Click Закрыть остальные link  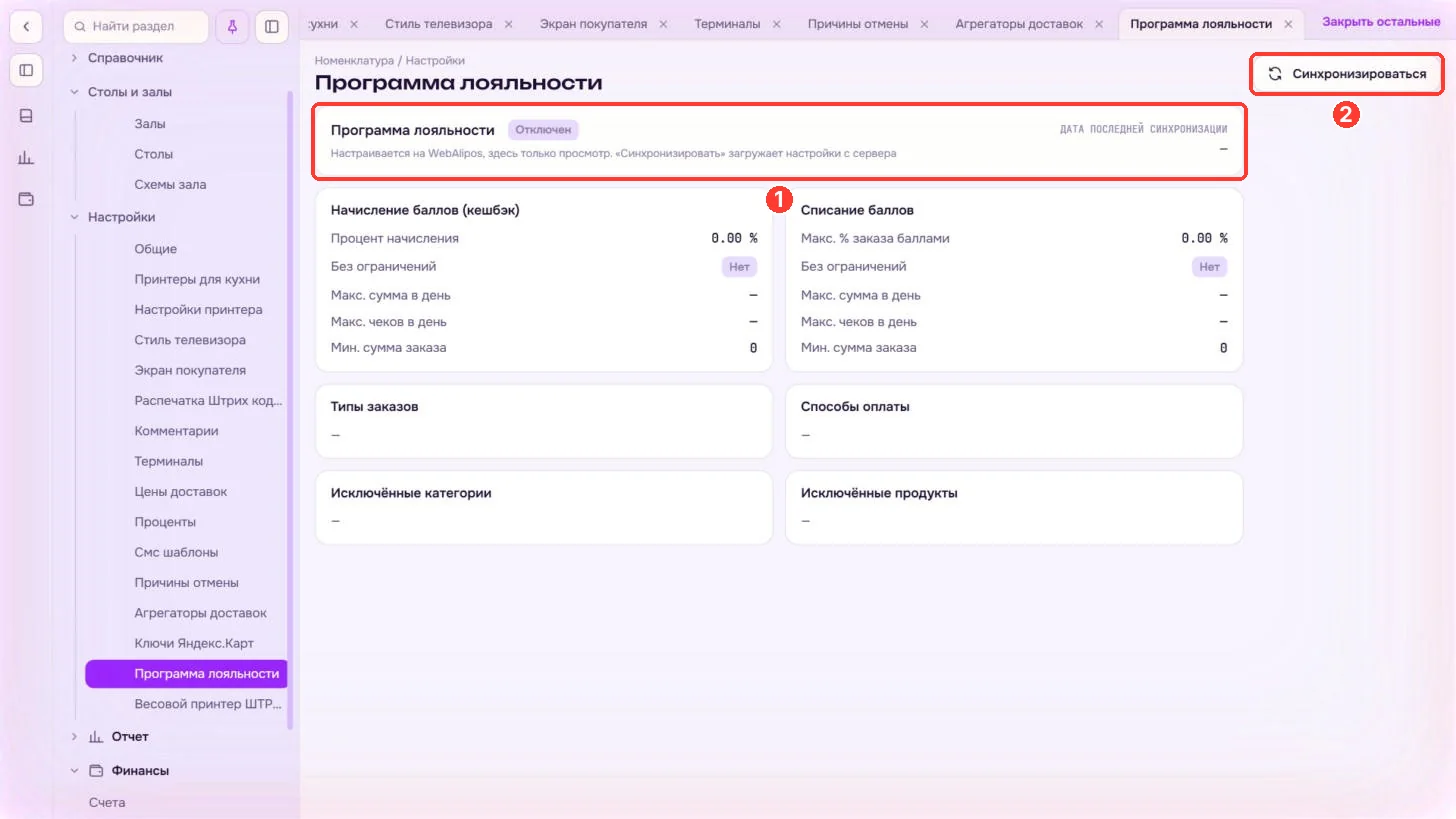click(1381, 22)
